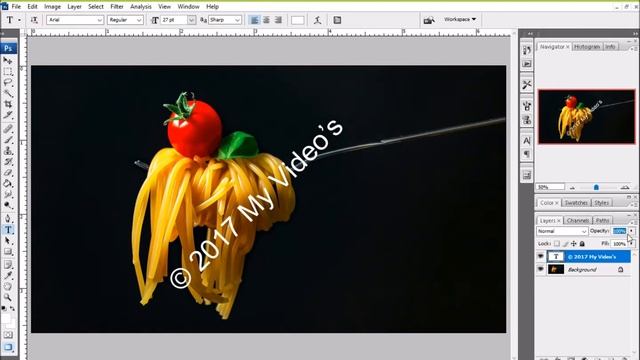The image size is (640, 360).
Task: Switch to the Histogram tab
Action: click(587, 47)
